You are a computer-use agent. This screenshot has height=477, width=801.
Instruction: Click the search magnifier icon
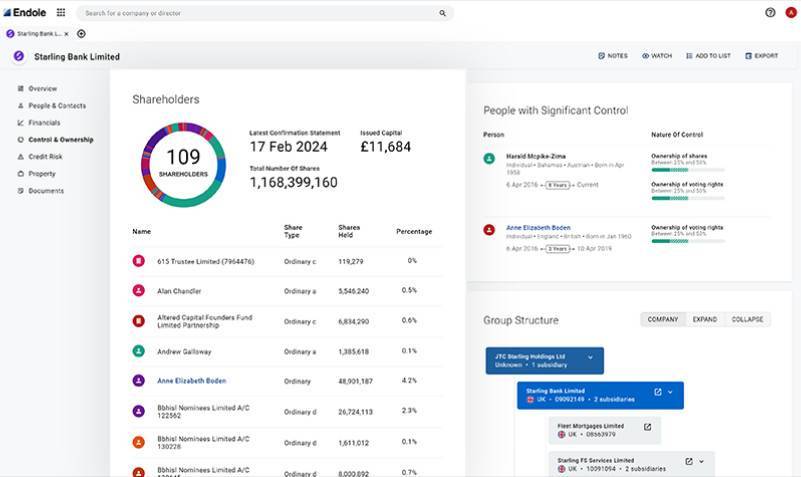443,14
